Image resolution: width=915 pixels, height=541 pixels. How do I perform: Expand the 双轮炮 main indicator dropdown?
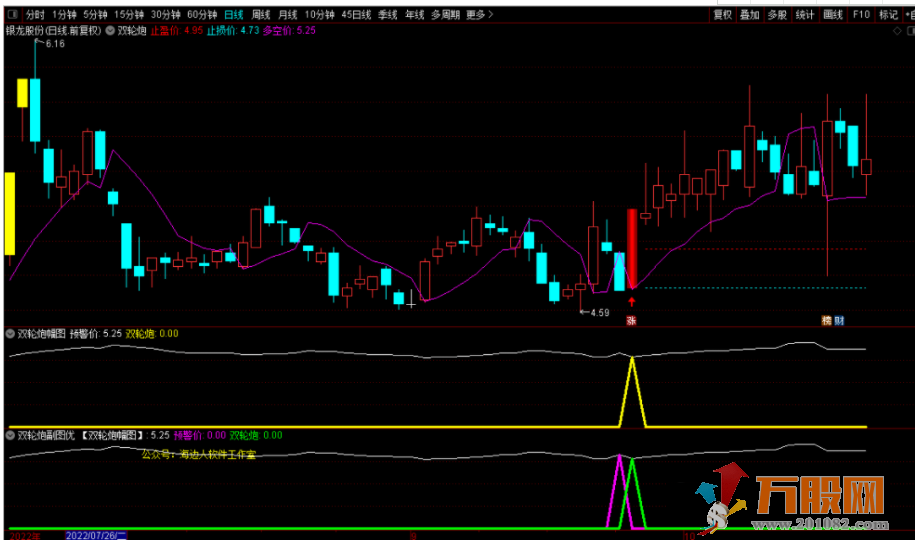(110, 31)
